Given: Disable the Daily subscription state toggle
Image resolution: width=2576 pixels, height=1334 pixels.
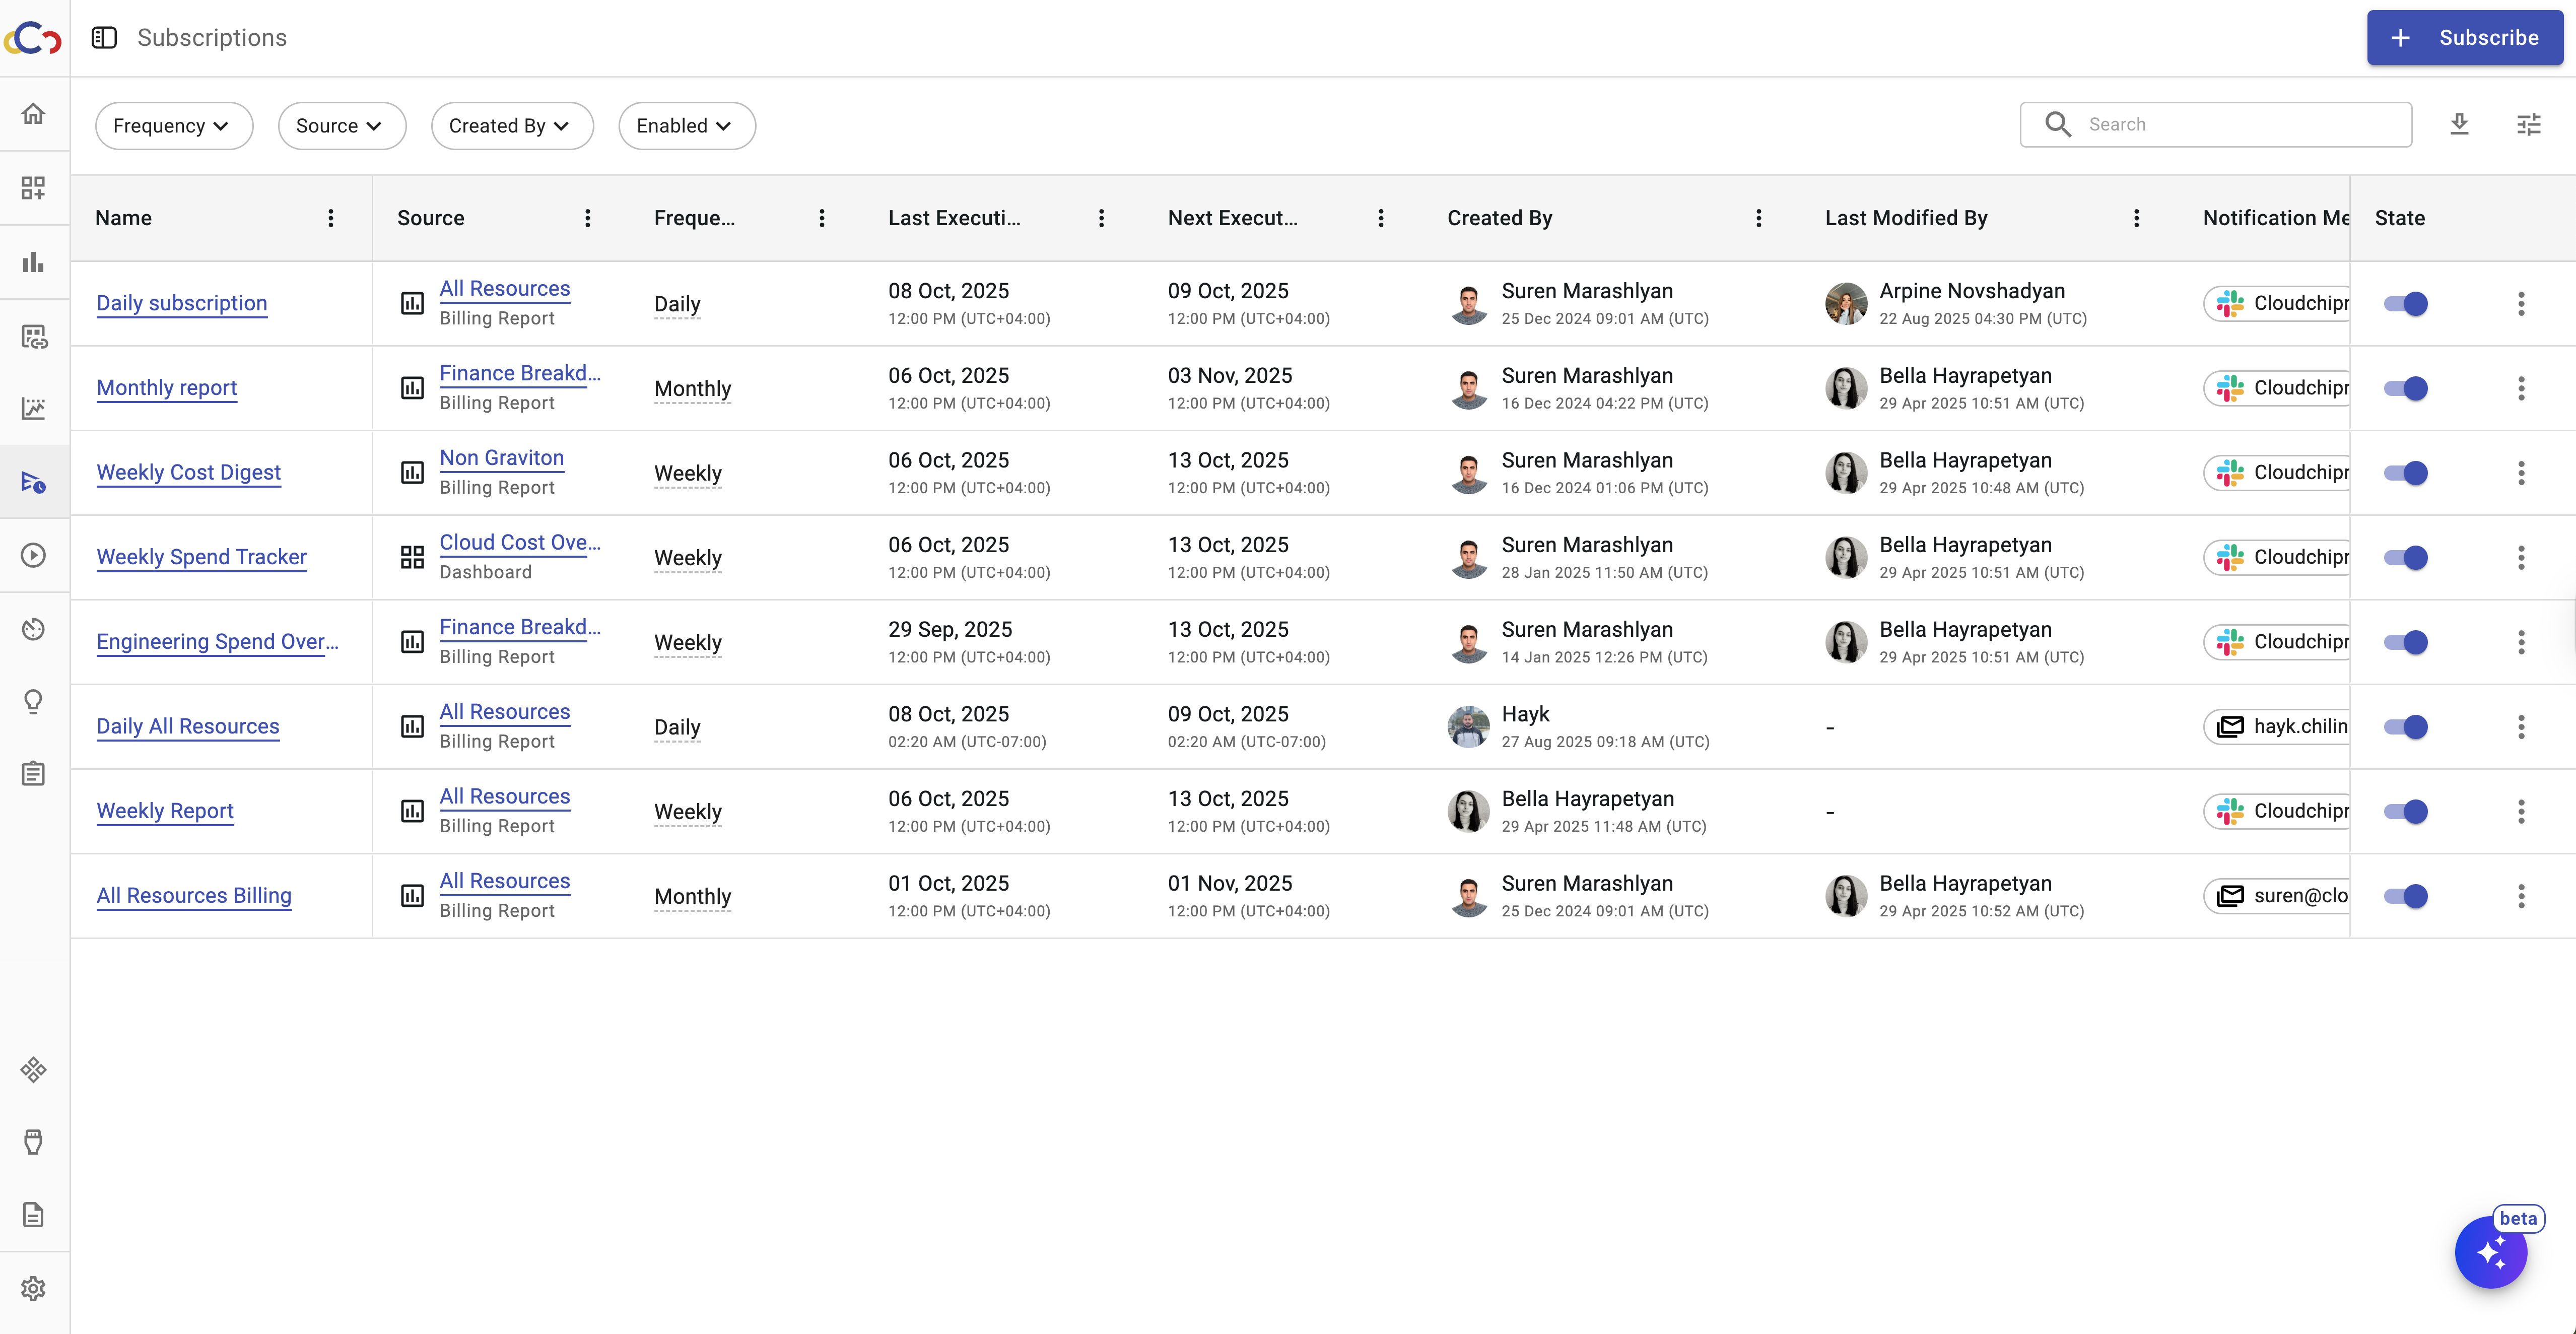Looking at the screenshot, I should (2405, 304).
